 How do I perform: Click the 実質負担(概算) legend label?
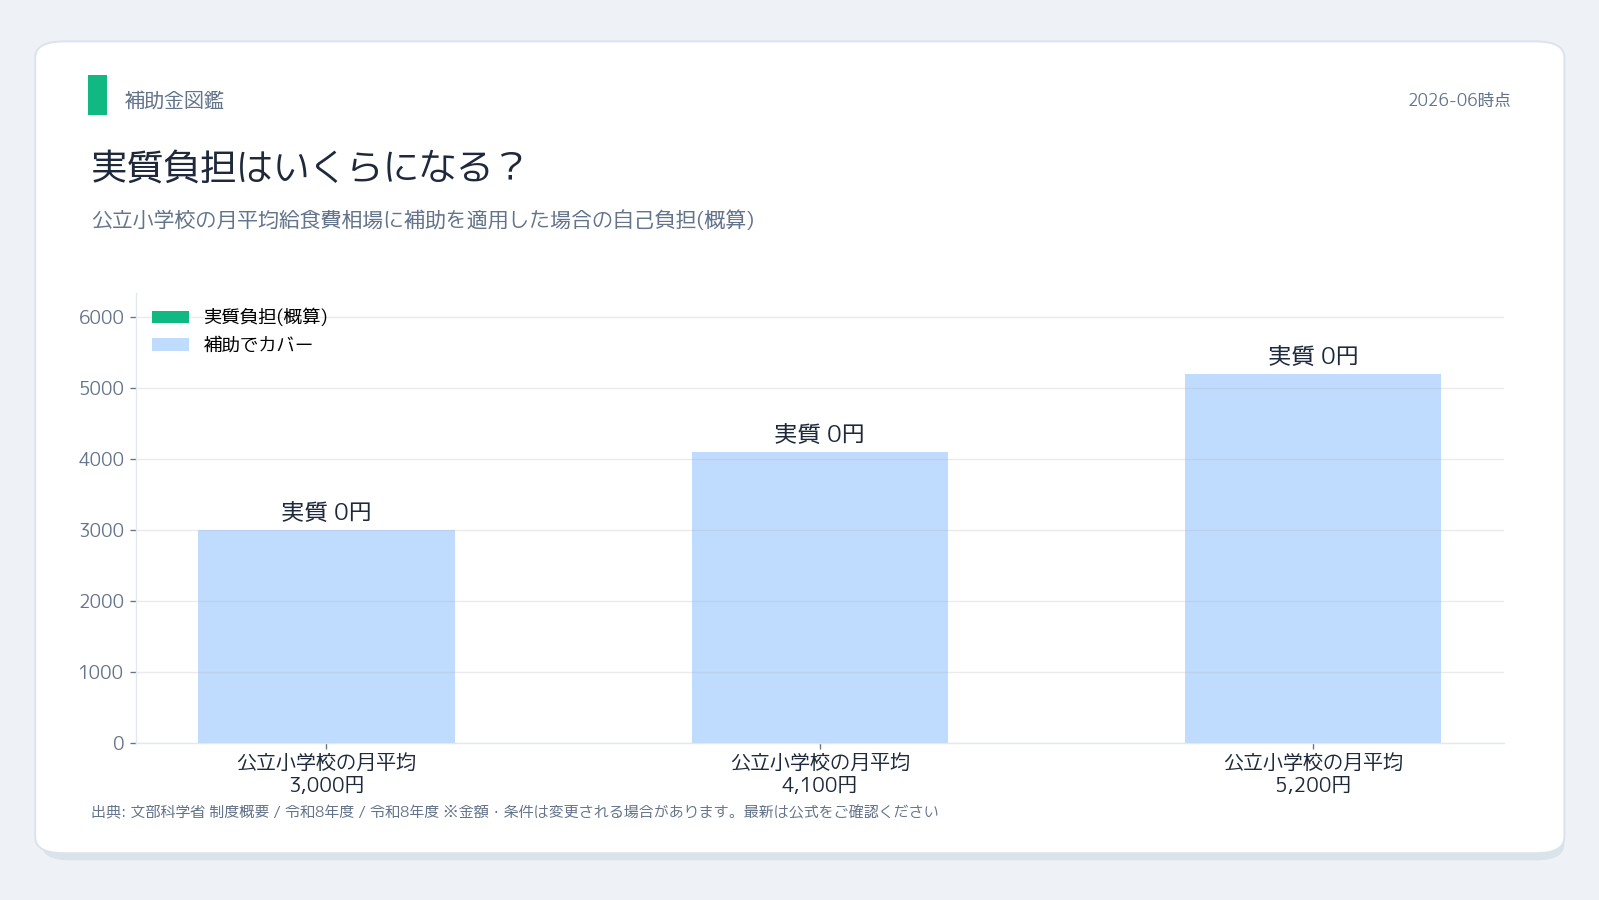tap(266, 317)
